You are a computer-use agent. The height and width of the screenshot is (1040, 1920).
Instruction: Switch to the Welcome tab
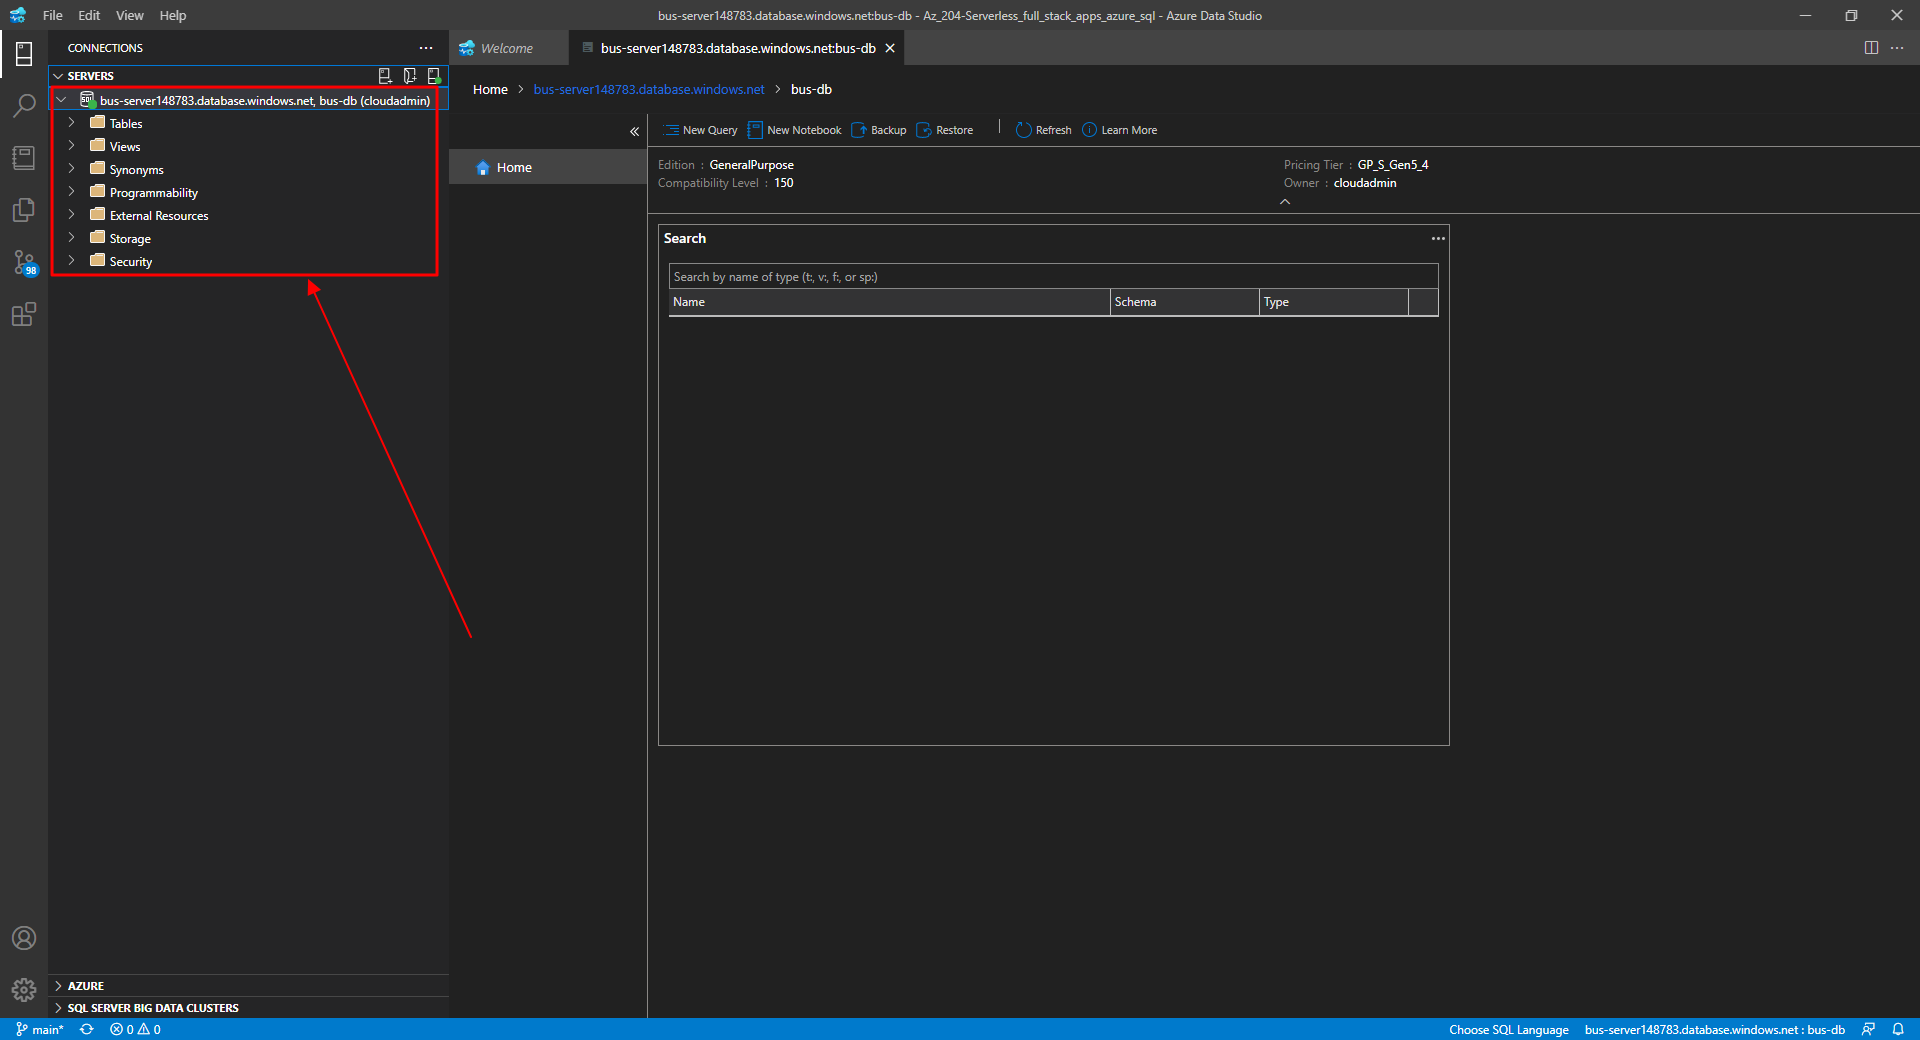[x=507, y=48]
